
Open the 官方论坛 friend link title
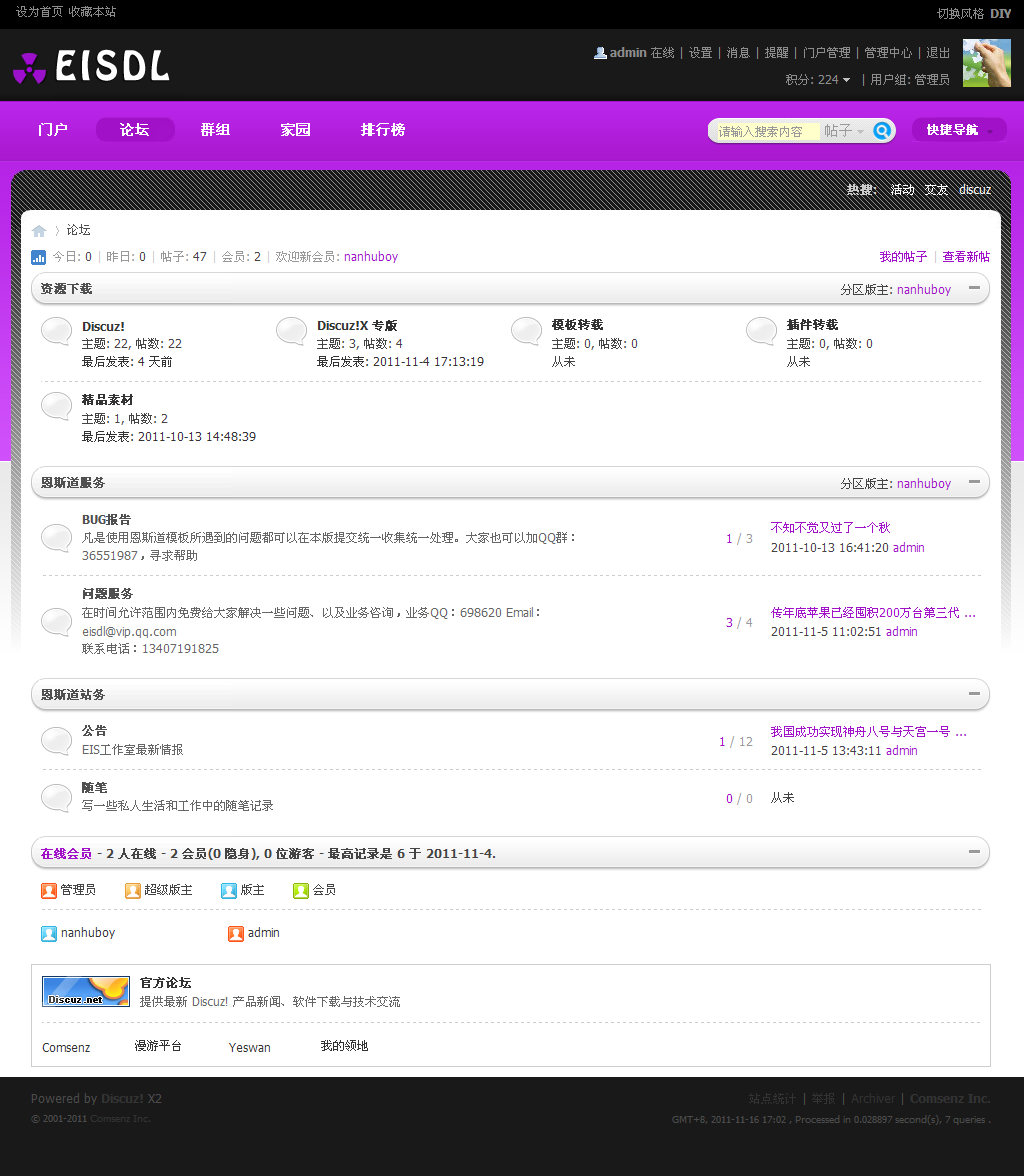click(x=166, y=982)
